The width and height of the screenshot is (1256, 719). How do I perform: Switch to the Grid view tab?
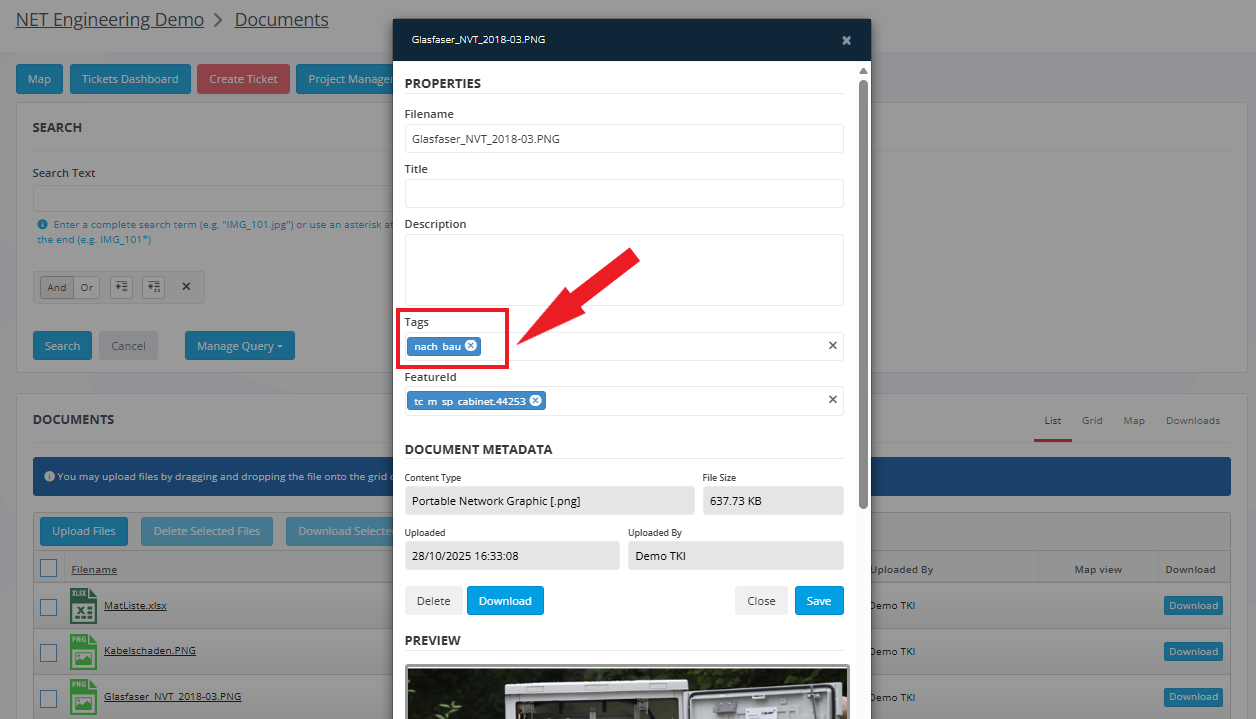pyautogui.click(x=1092, y=421)
